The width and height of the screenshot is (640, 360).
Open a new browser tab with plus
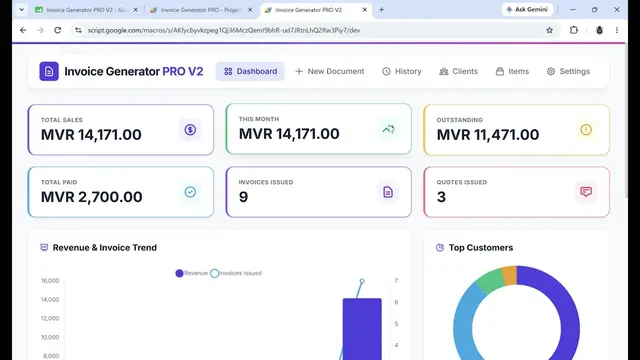pyautogui.click(x=381, y=9)
